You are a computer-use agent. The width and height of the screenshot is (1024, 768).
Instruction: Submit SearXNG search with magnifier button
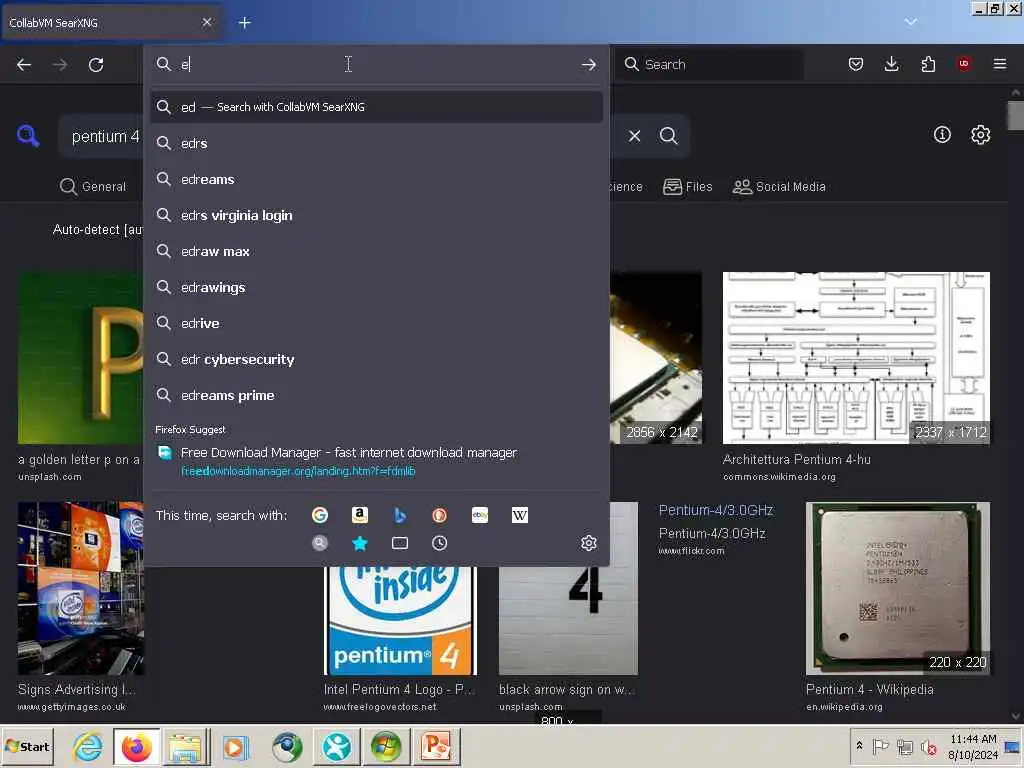click(x=668, y=136)
